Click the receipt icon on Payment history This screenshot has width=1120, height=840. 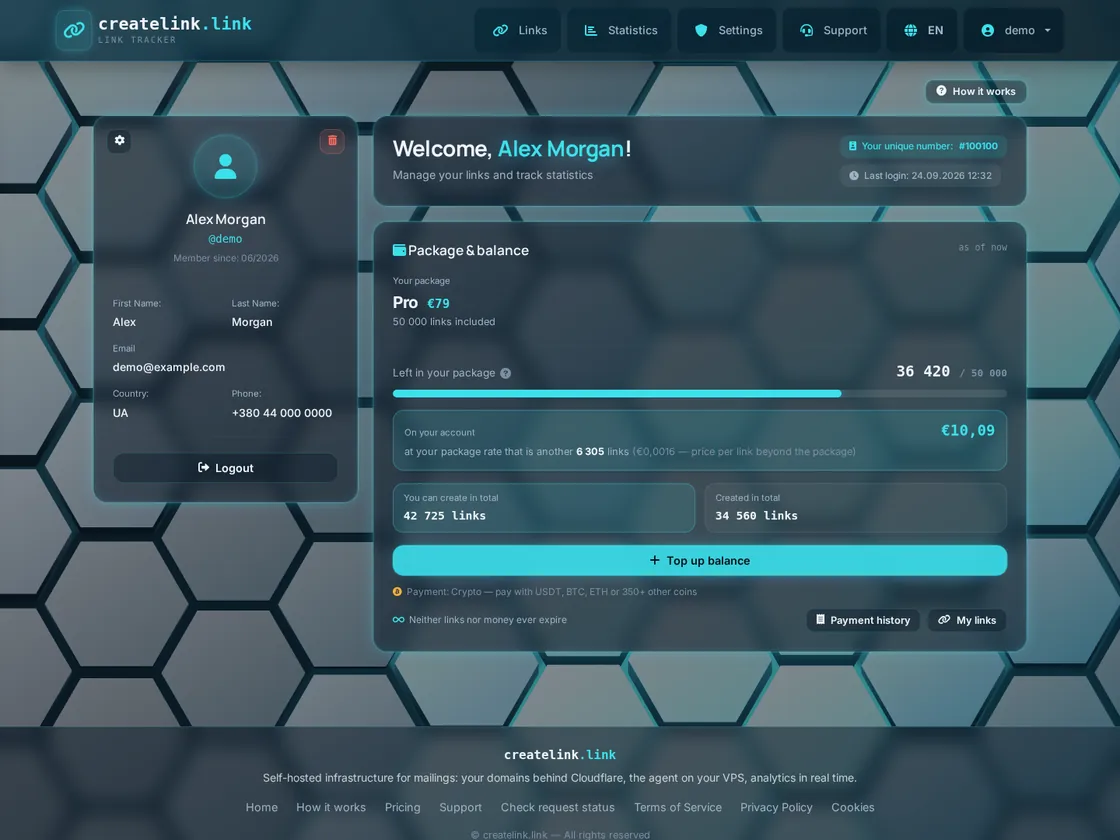coord(820,619)
